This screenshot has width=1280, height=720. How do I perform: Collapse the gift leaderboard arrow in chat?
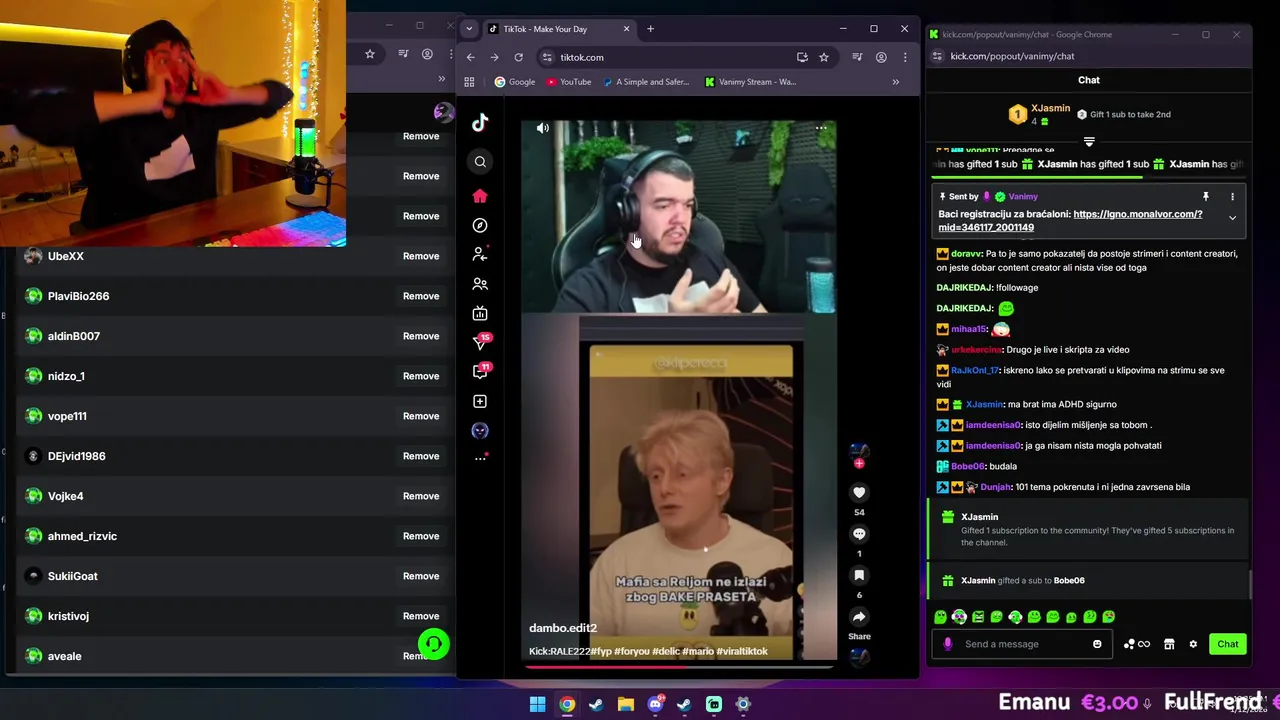1089,142
